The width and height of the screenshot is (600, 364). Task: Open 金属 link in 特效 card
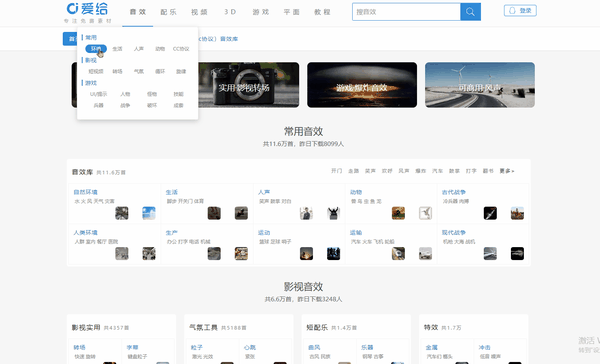[x=432, y=348]
